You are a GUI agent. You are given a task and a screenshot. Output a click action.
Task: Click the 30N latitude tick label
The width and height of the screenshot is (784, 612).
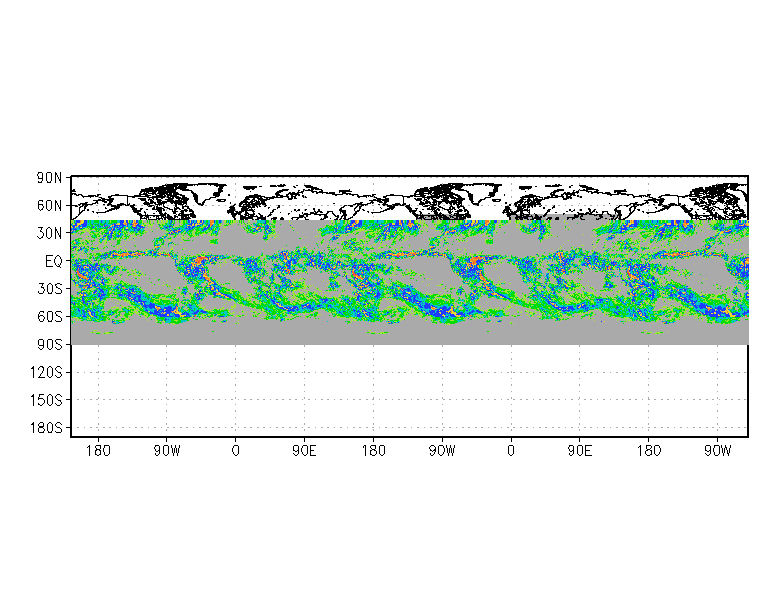(50, 233)
